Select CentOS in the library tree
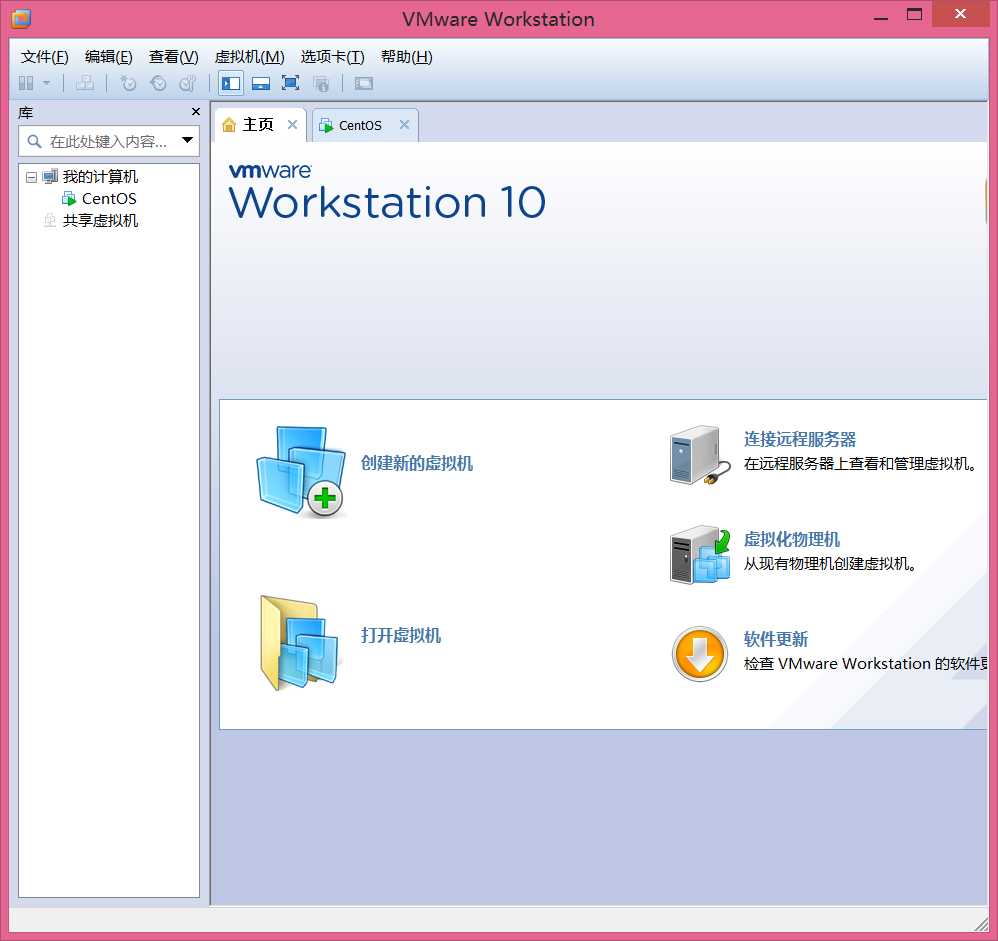Screen dimensions: 998x941 coord(109,199)
